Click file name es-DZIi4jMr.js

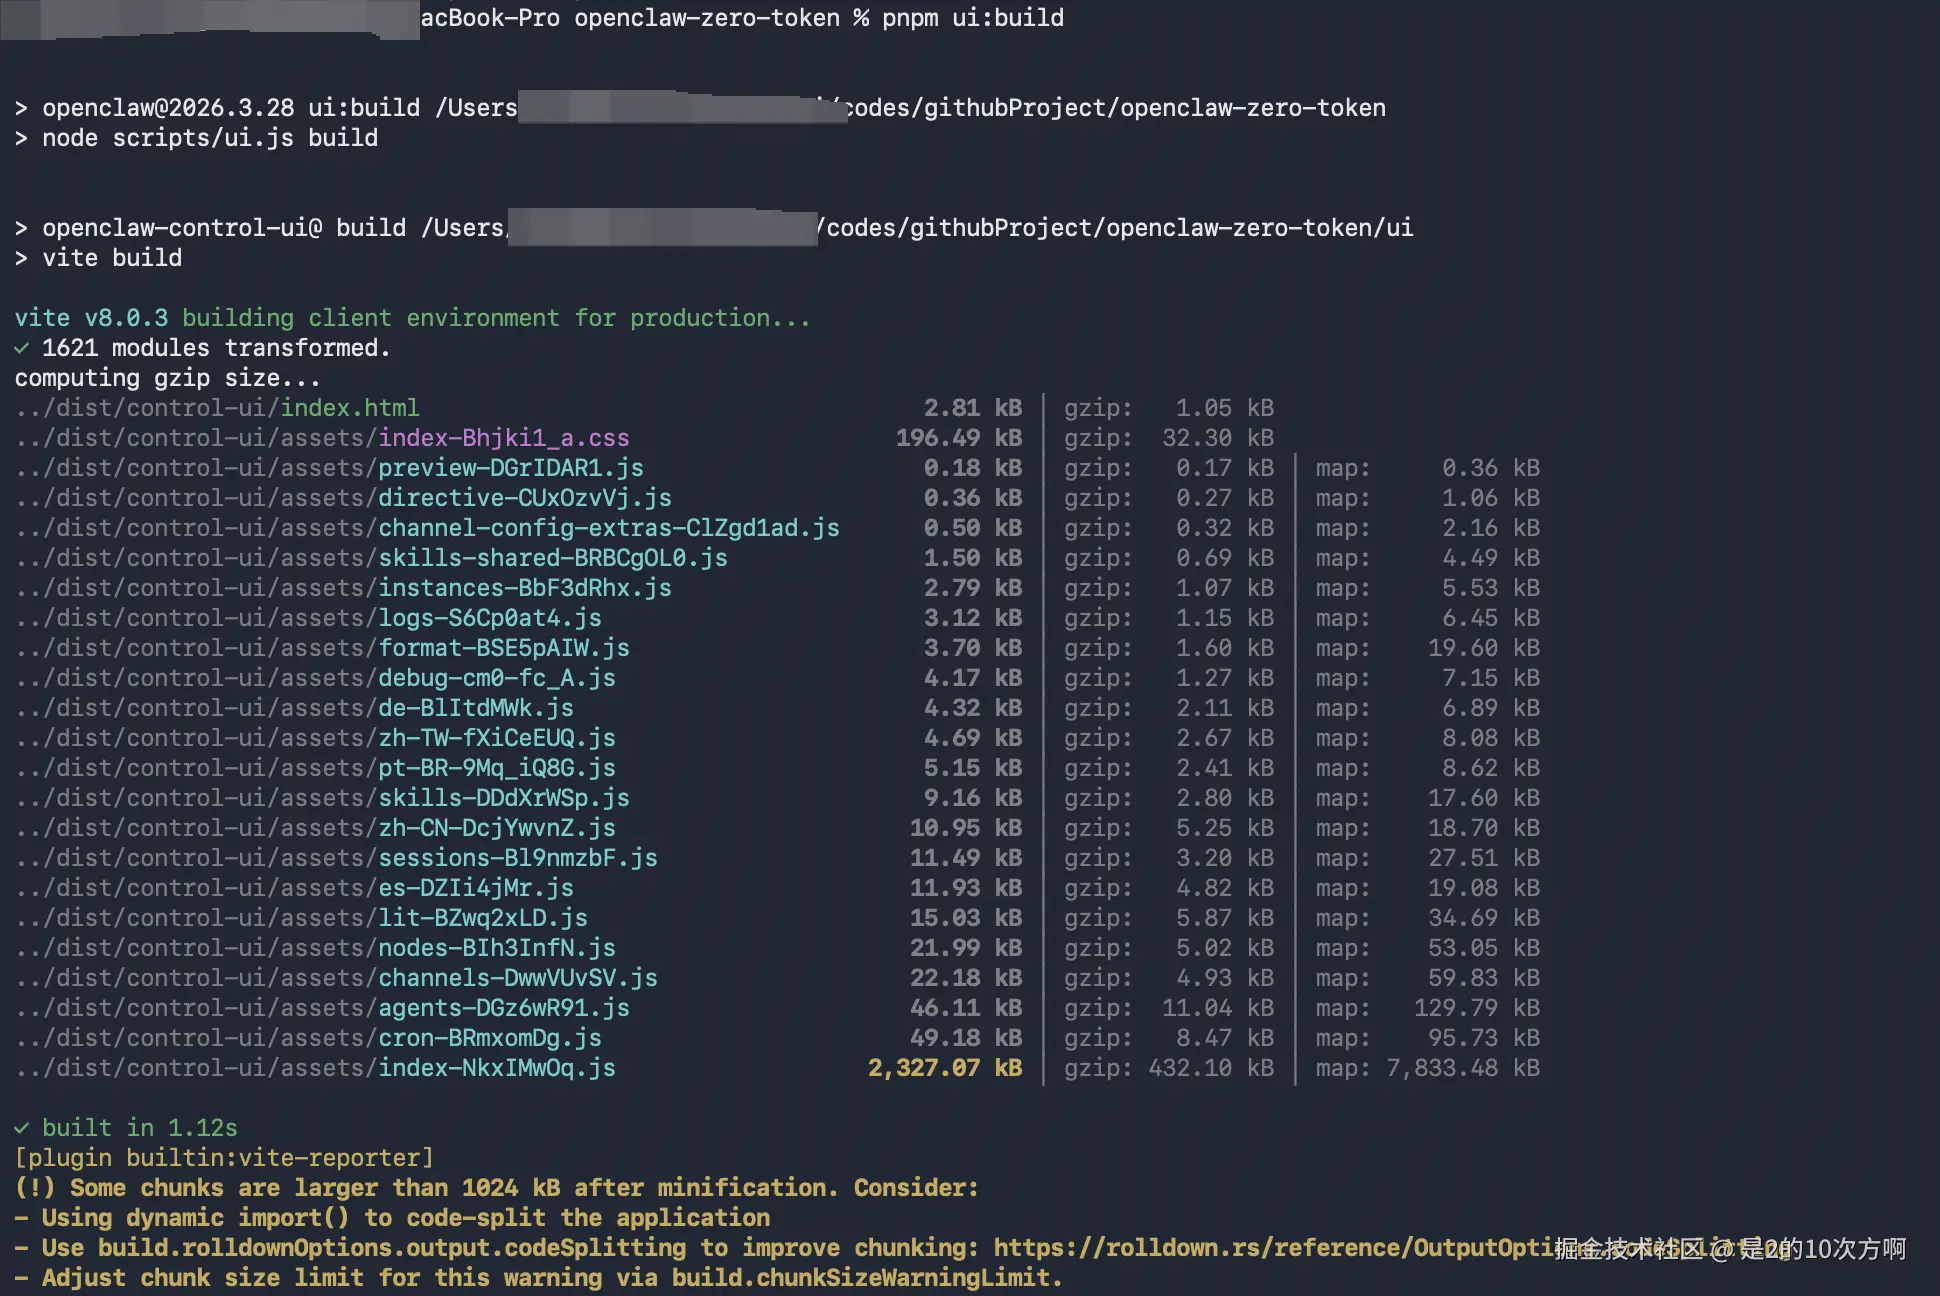(476, 888)
